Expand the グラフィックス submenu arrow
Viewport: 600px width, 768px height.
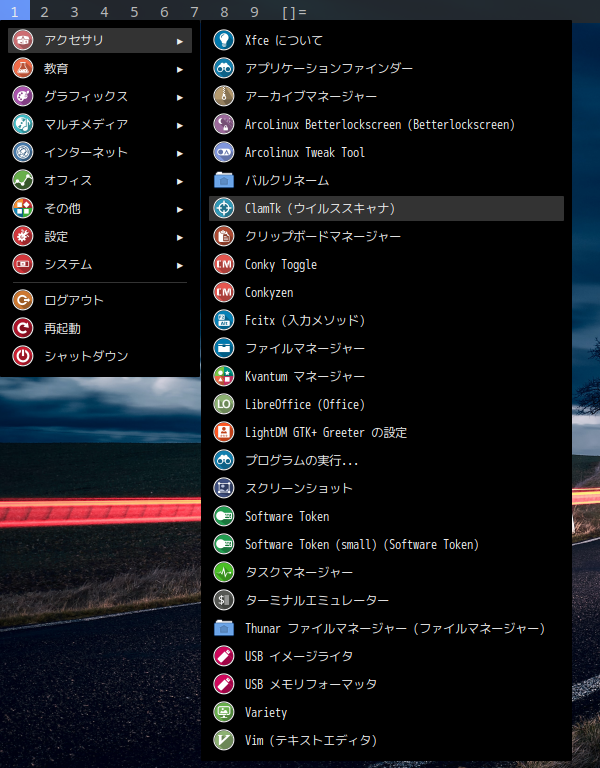[180, 97]
